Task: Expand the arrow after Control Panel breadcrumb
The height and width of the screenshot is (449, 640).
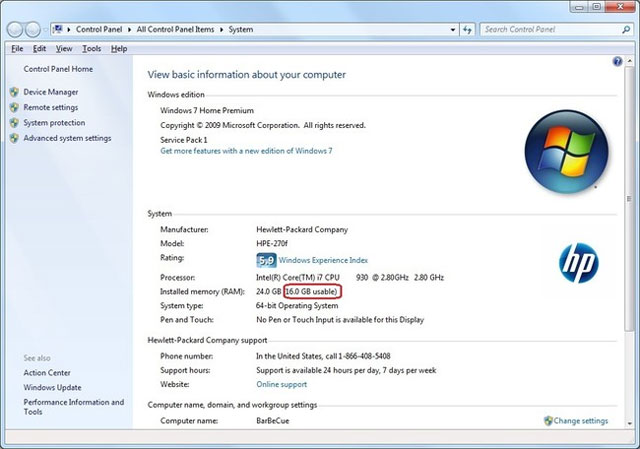Action: click(x=129, y=29)
